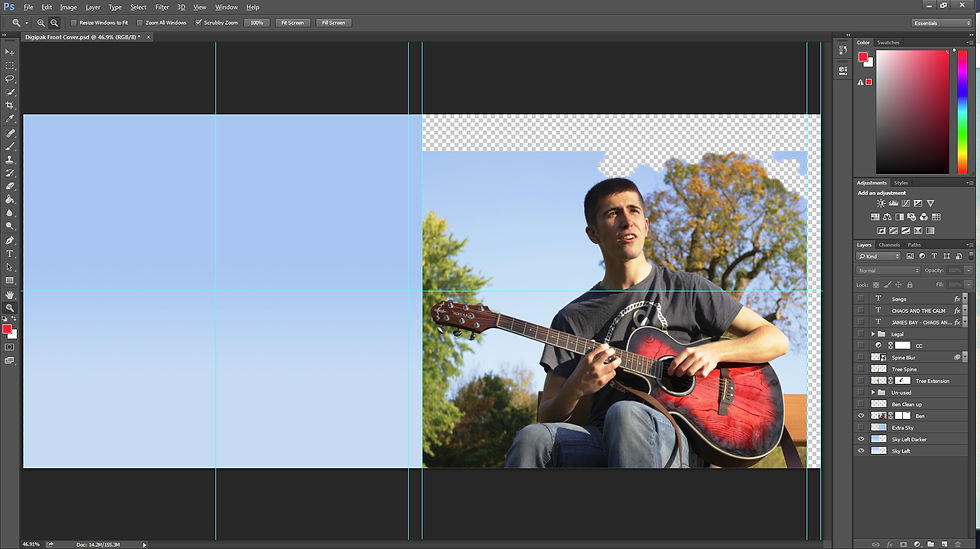Select the Rectangle shape tool
Screen dimensions: 980x549
[x=9, y=280]
